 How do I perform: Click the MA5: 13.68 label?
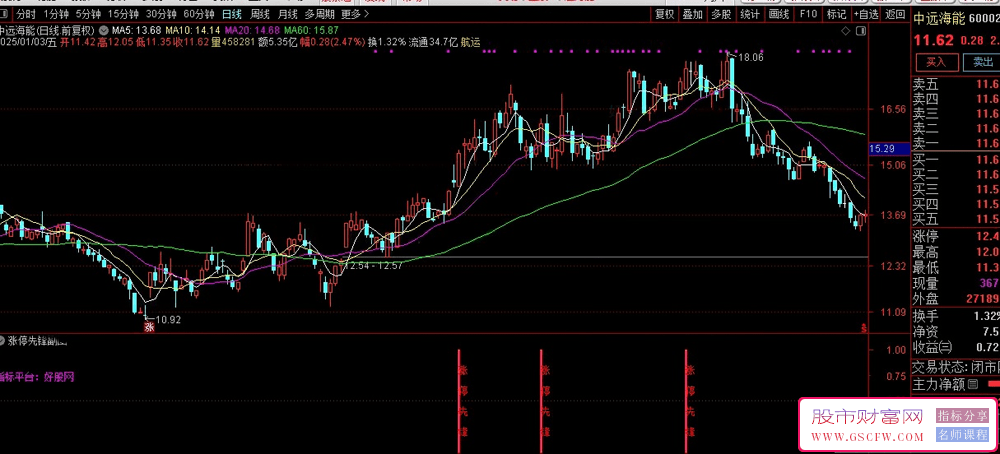[136, 30]
